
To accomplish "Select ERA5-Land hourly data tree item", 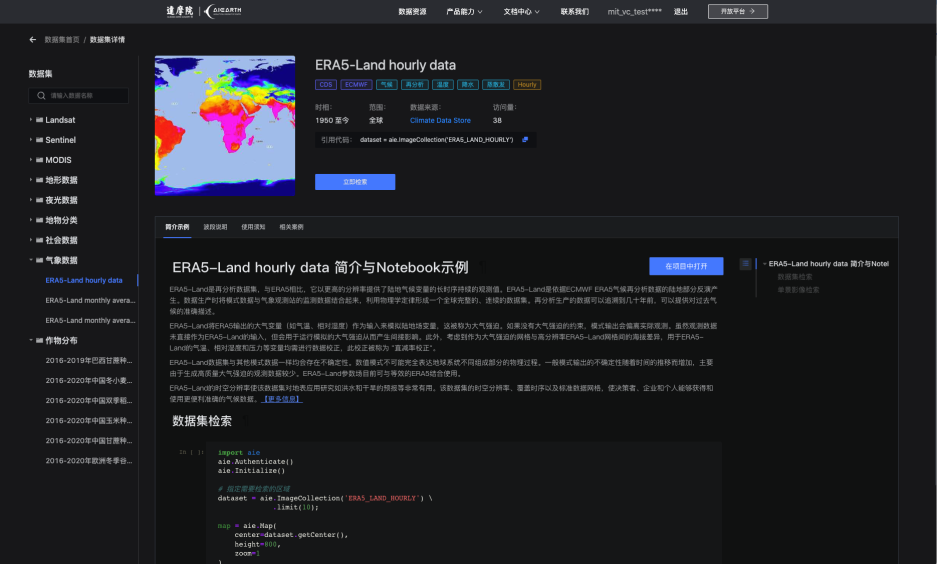I will point(84,280).
